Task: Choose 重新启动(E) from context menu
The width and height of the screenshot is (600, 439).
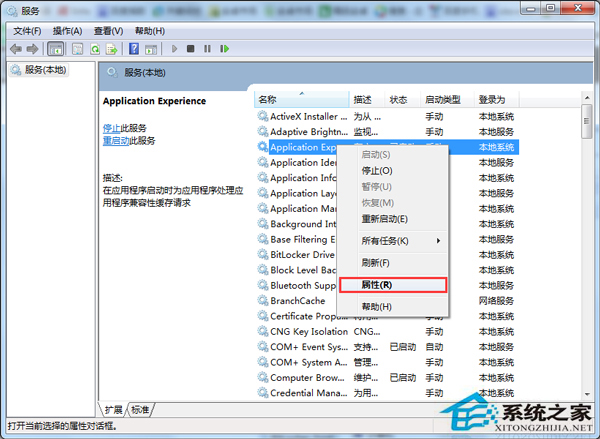Action: point(384,219)
